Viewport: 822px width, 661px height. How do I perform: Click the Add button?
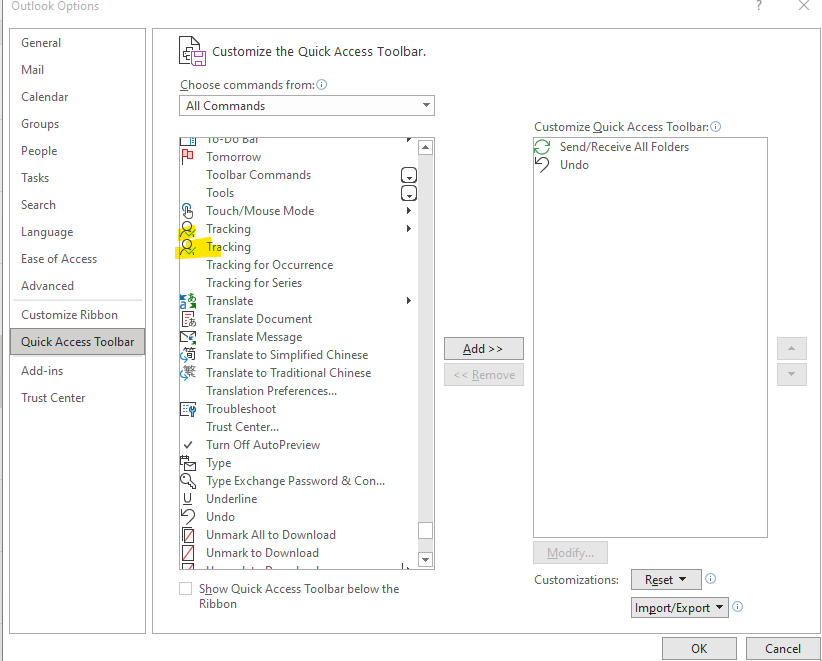coord(483,348)
